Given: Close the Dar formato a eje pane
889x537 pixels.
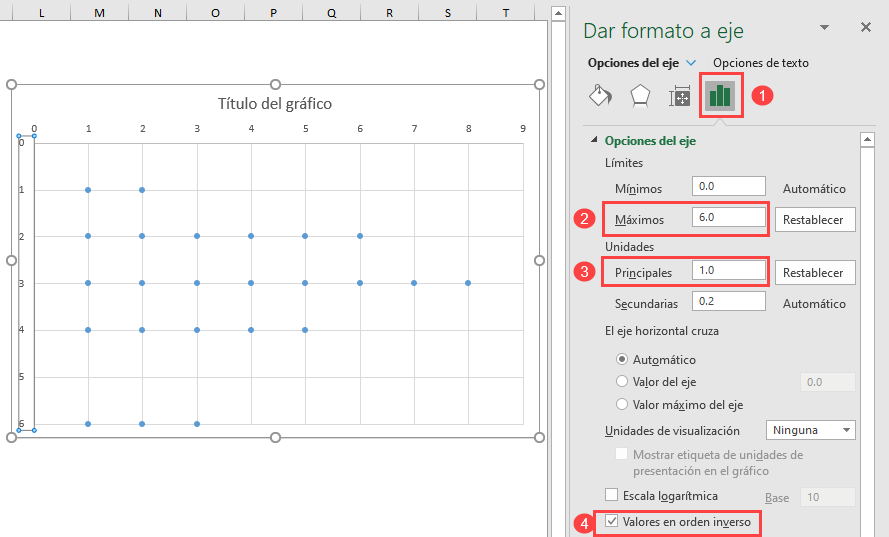Looking at the screenshot, I should (x=865, y=27).
